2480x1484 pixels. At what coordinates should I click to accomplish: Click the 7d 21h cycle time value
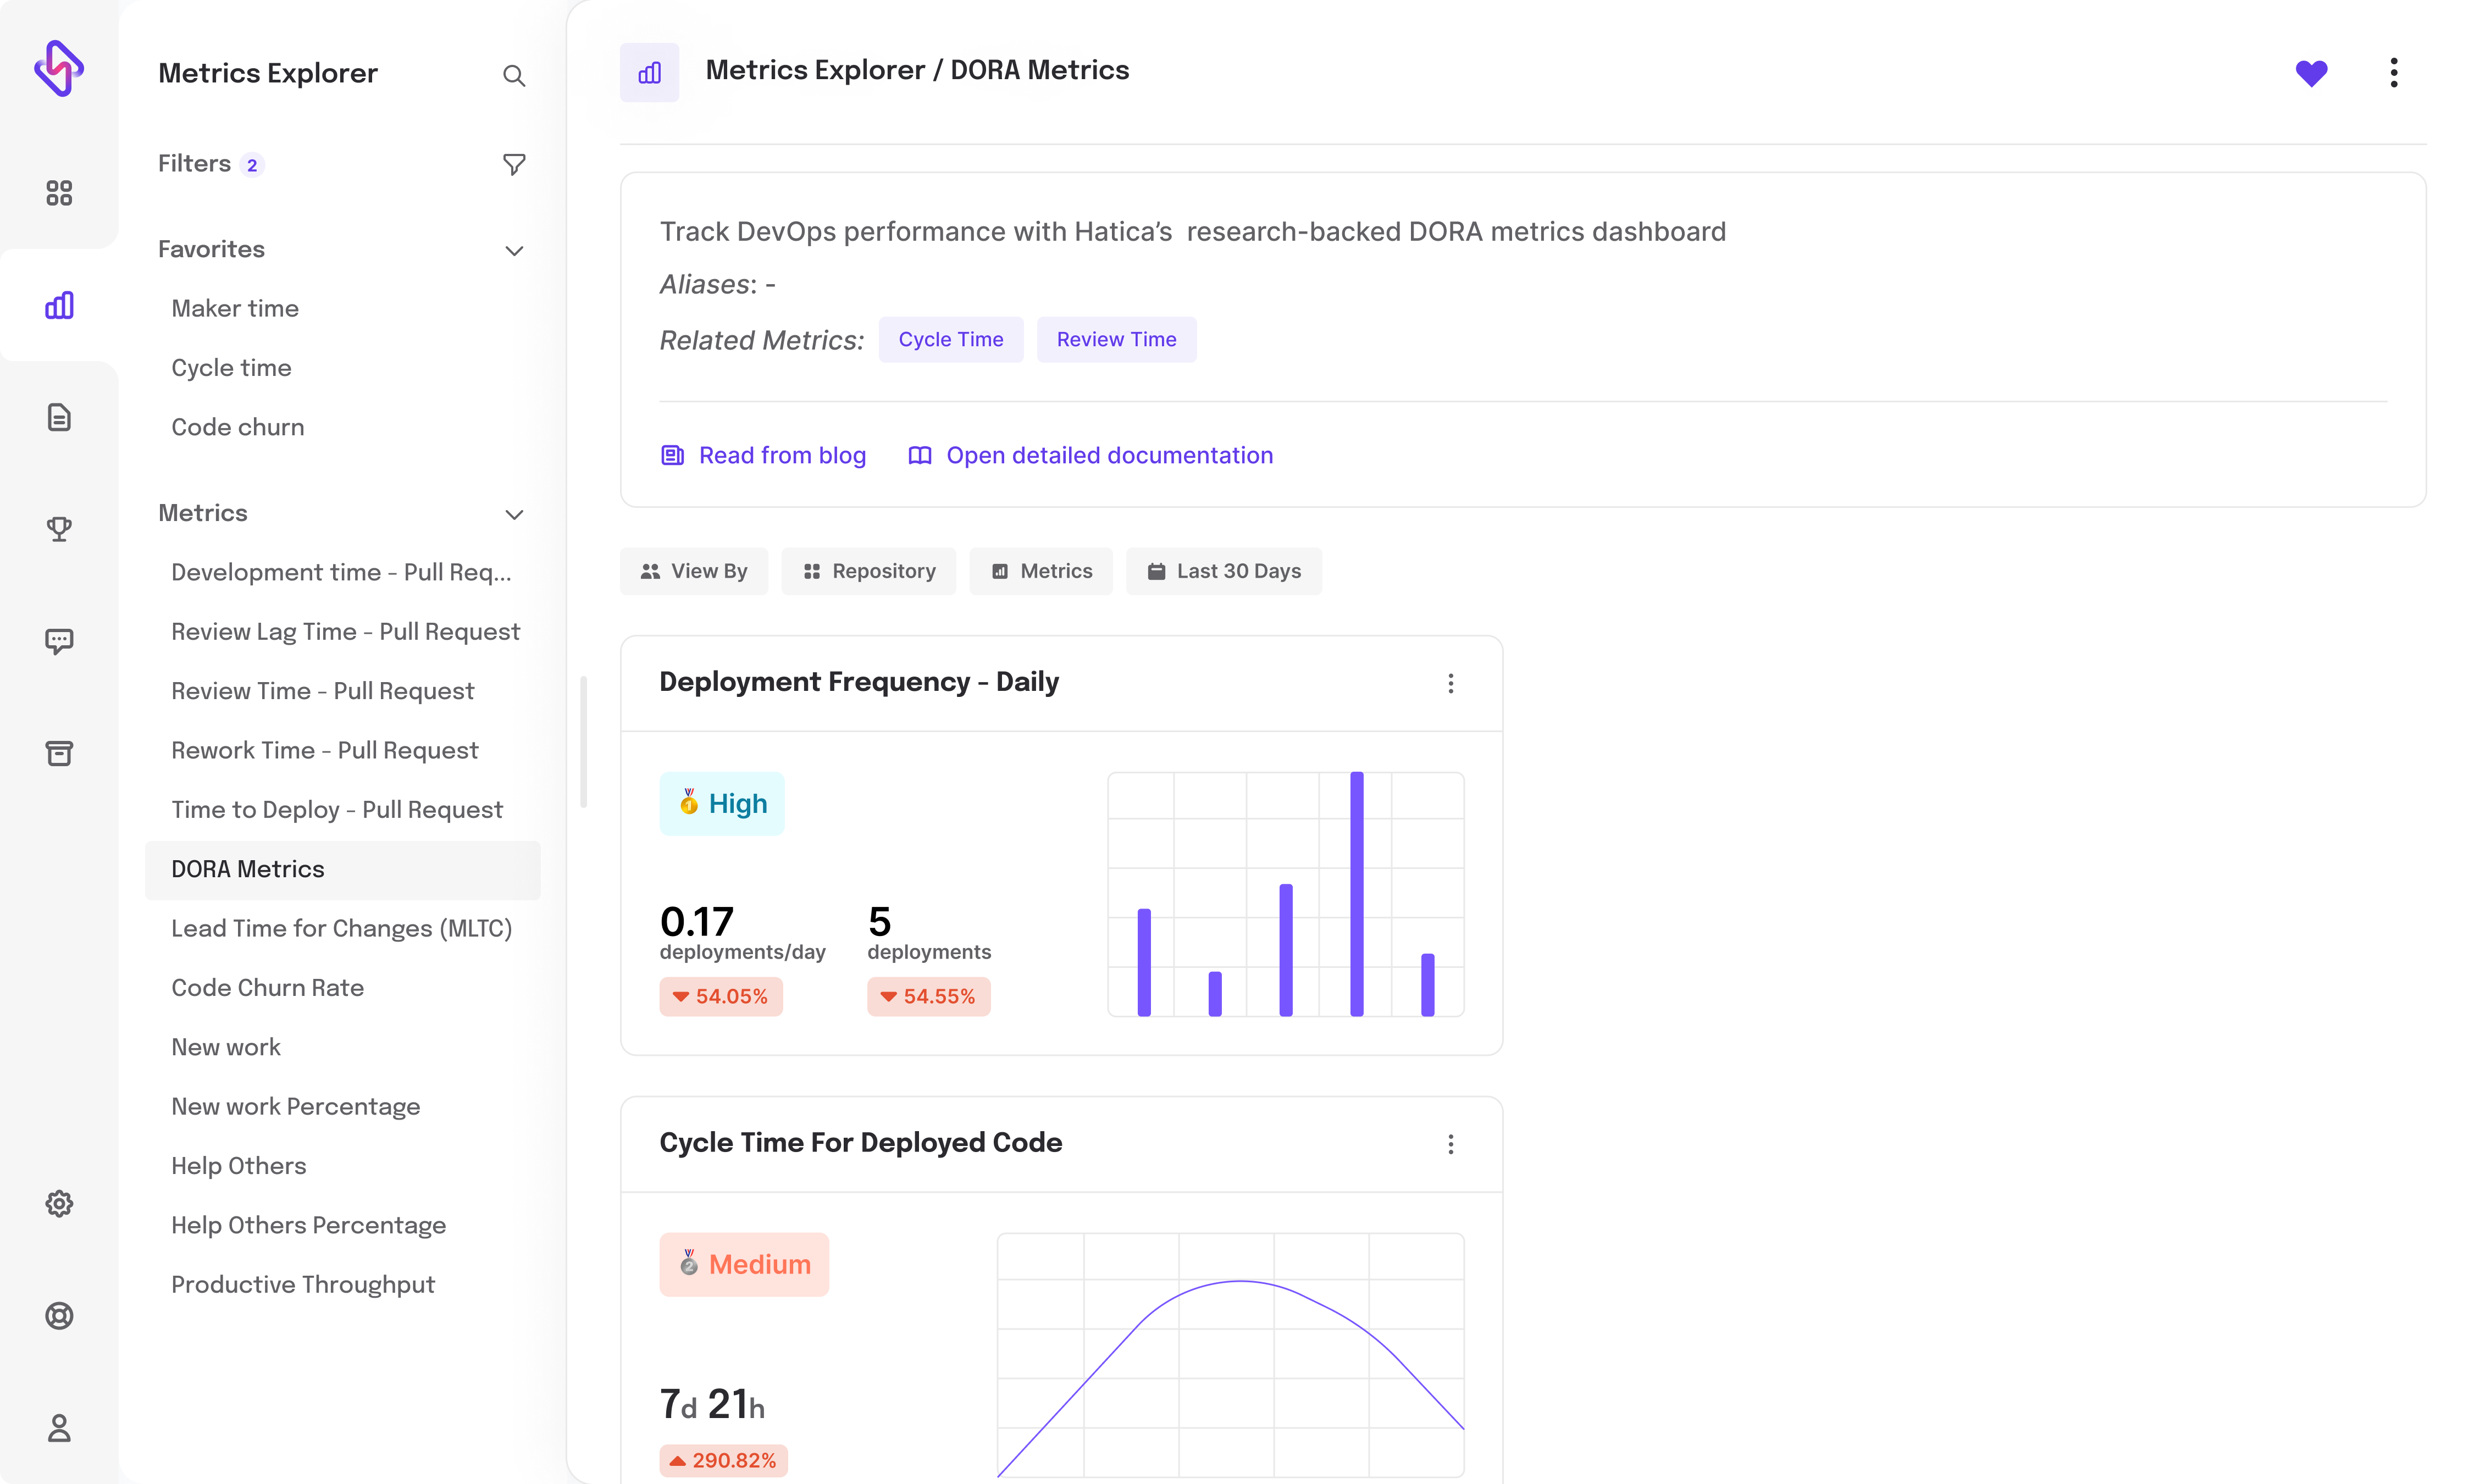point(712,1404)
